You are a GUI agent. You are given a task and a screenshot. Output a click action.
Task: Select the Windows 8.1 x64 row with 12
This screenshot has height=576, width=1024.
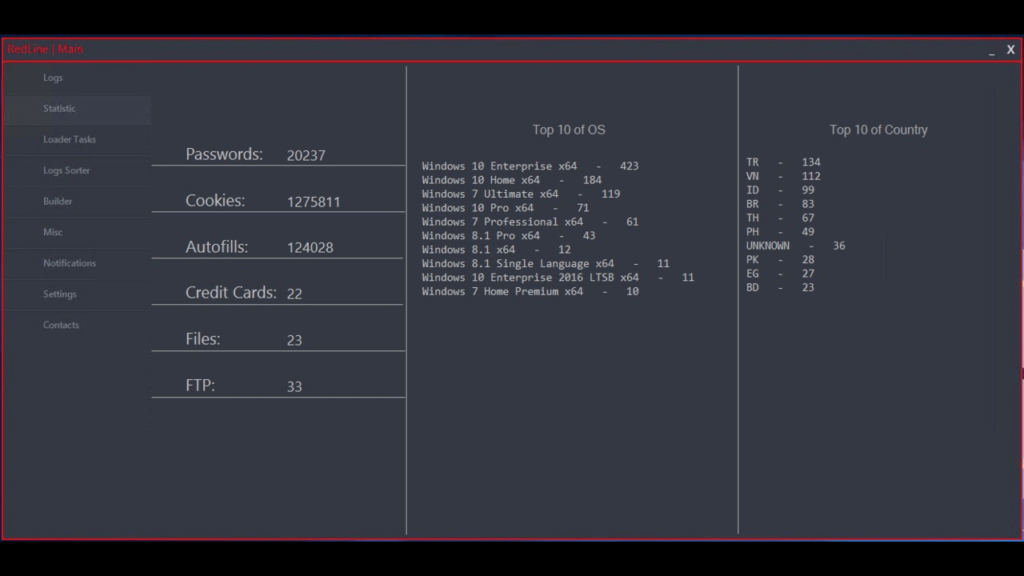point(496,250)
